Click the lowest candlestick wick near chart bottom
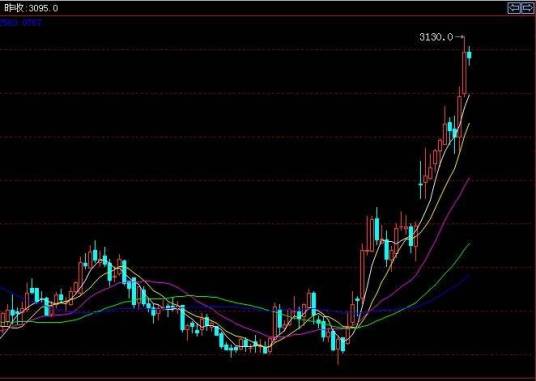Image resolution: width=536 pixels, height=381 pixels. [338, 358]
